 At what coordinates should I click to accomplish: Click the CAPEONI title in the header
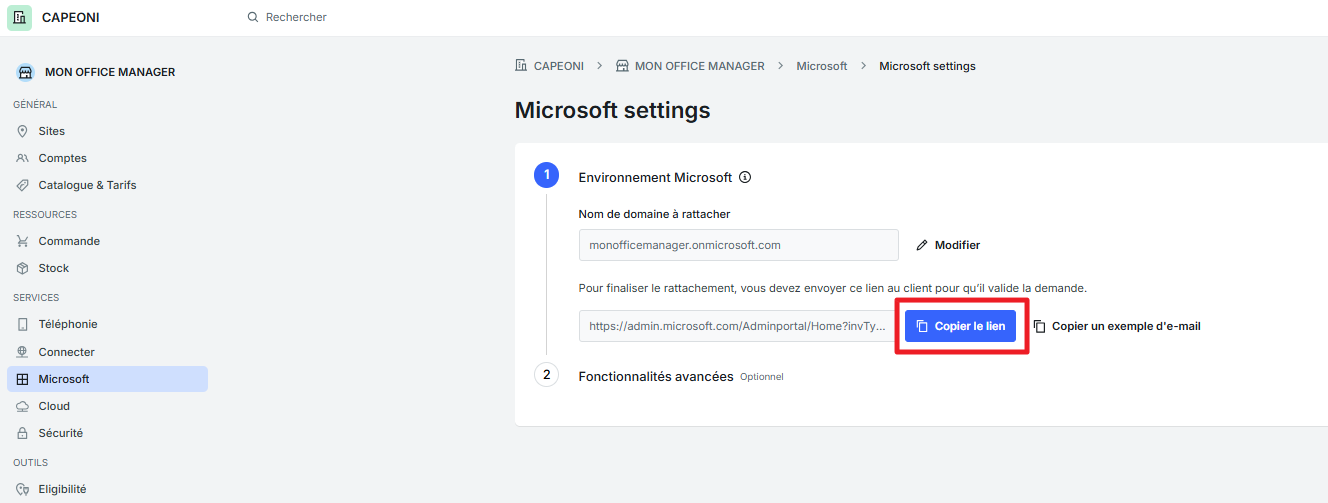(x=70, y=18)
